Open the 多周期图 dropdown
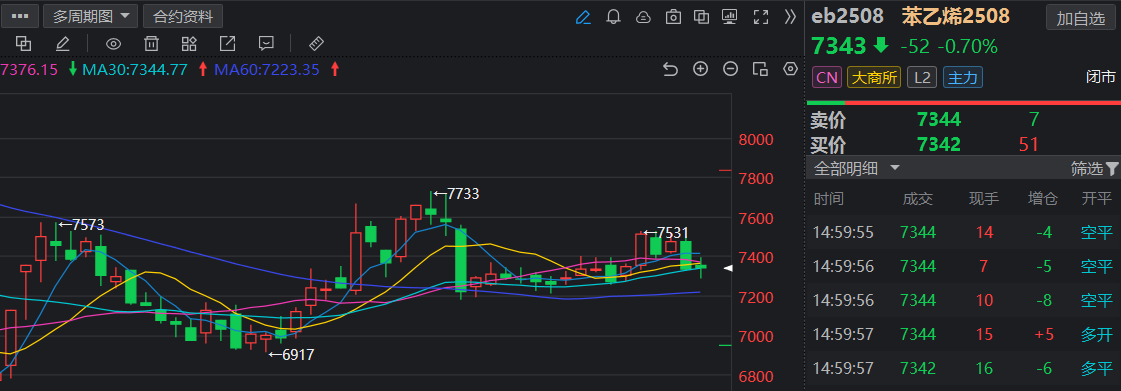1121x391 pixels. (90, 16)
